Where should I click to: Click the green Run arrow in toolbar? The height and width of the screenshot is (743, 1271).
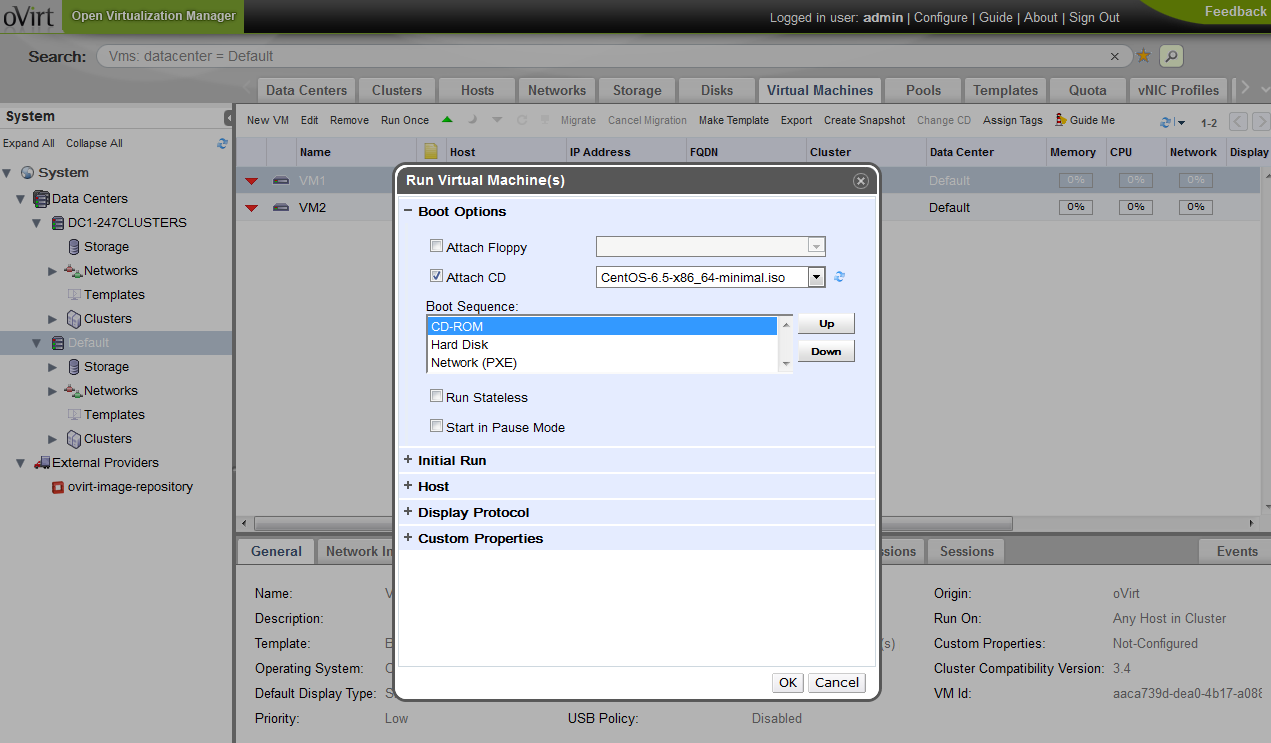447,120
